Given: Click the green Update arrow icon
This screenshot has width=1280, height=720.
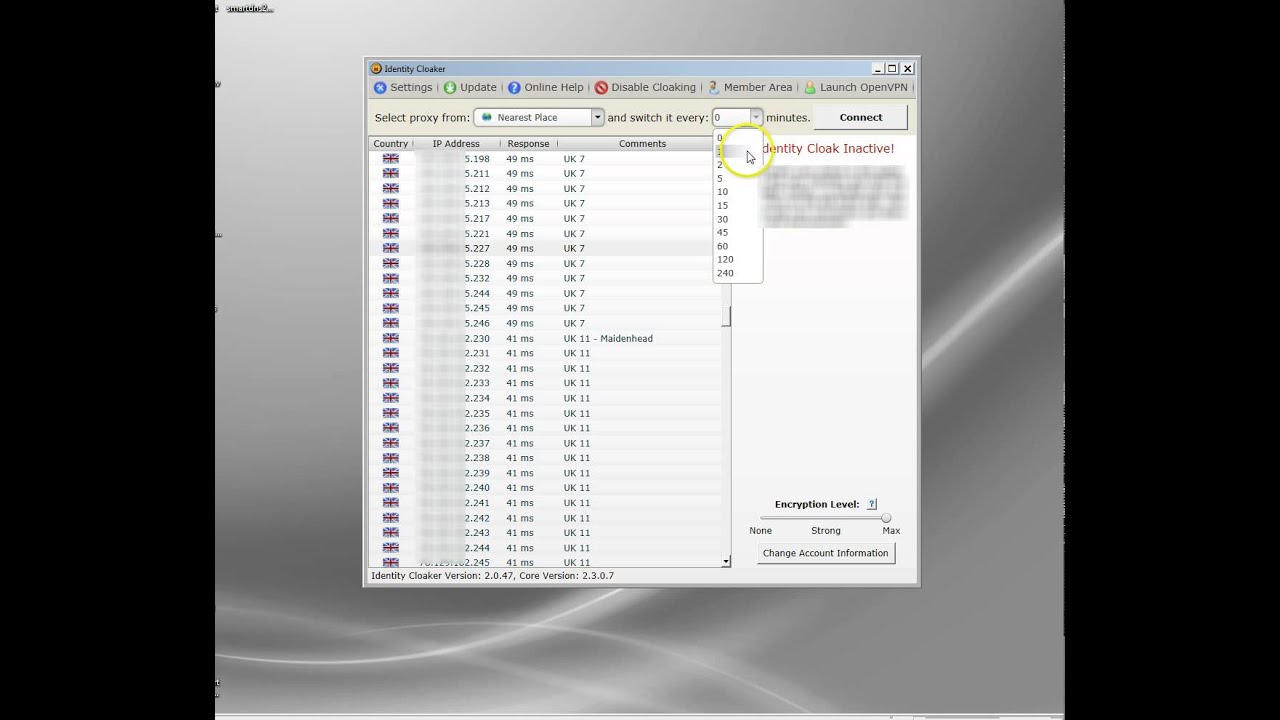Looking at the screenshot, I should 450,88.
